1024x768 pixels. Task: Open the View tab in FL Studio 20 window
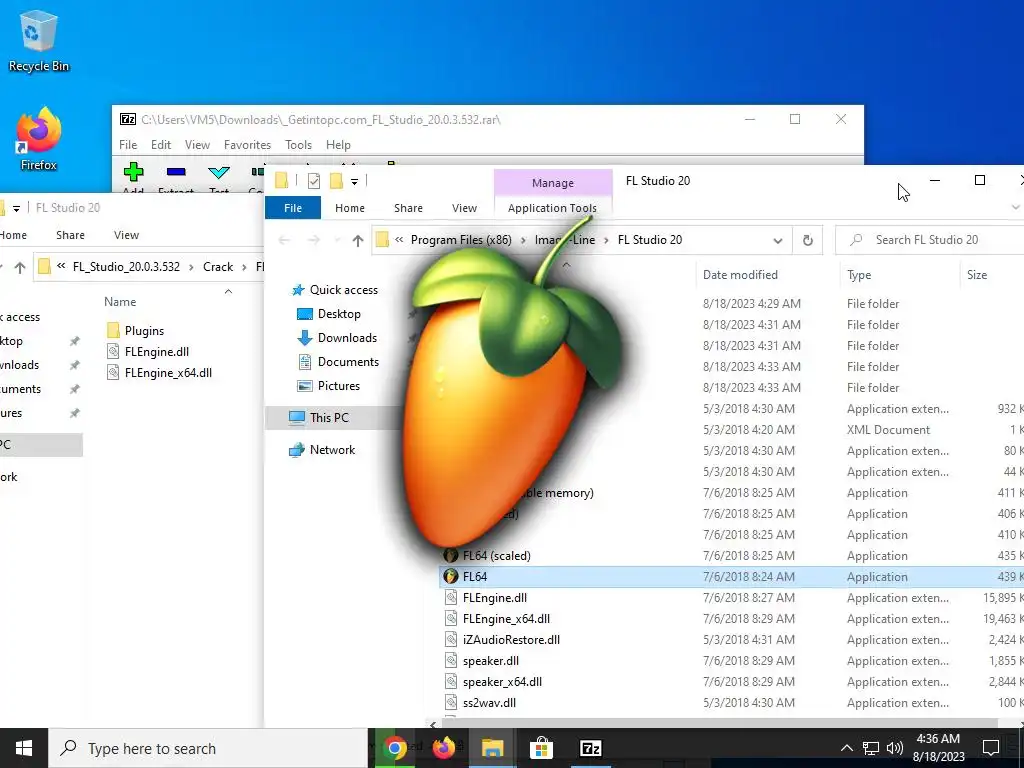pyautogui.click(x=464, y=208)
